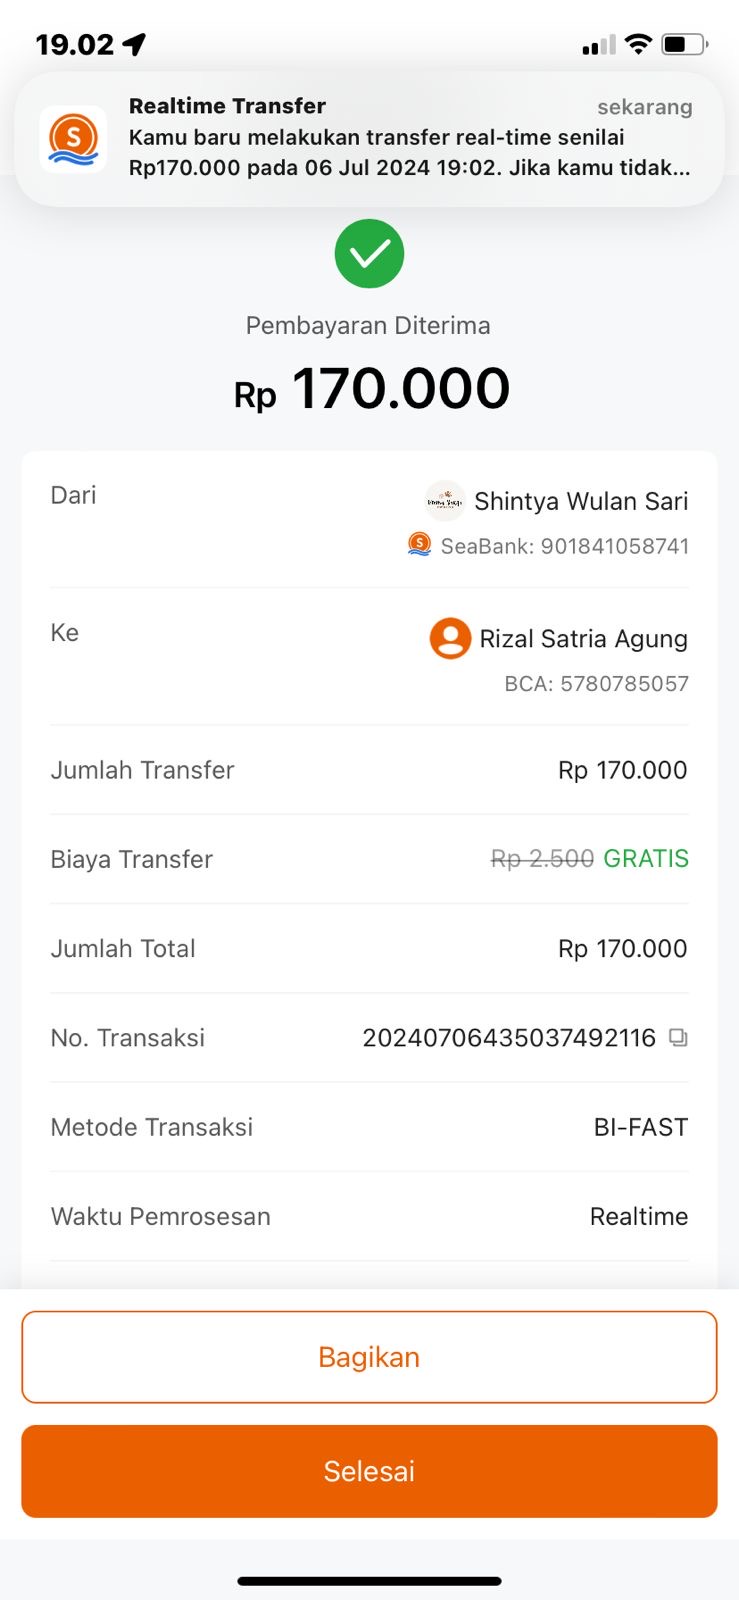Tap Shintya Wulan Sari's profile avatar
739x1600 pixels.
point(445,501)
